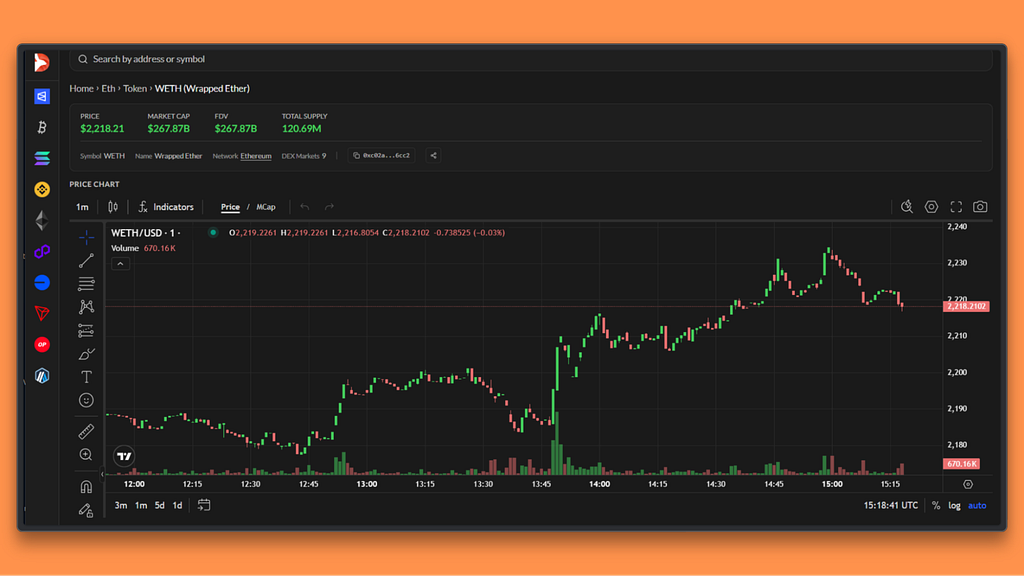Copy the 0xc02a...6cc2 contract address
The image size is (1024, 576).
tap(381, 155)
